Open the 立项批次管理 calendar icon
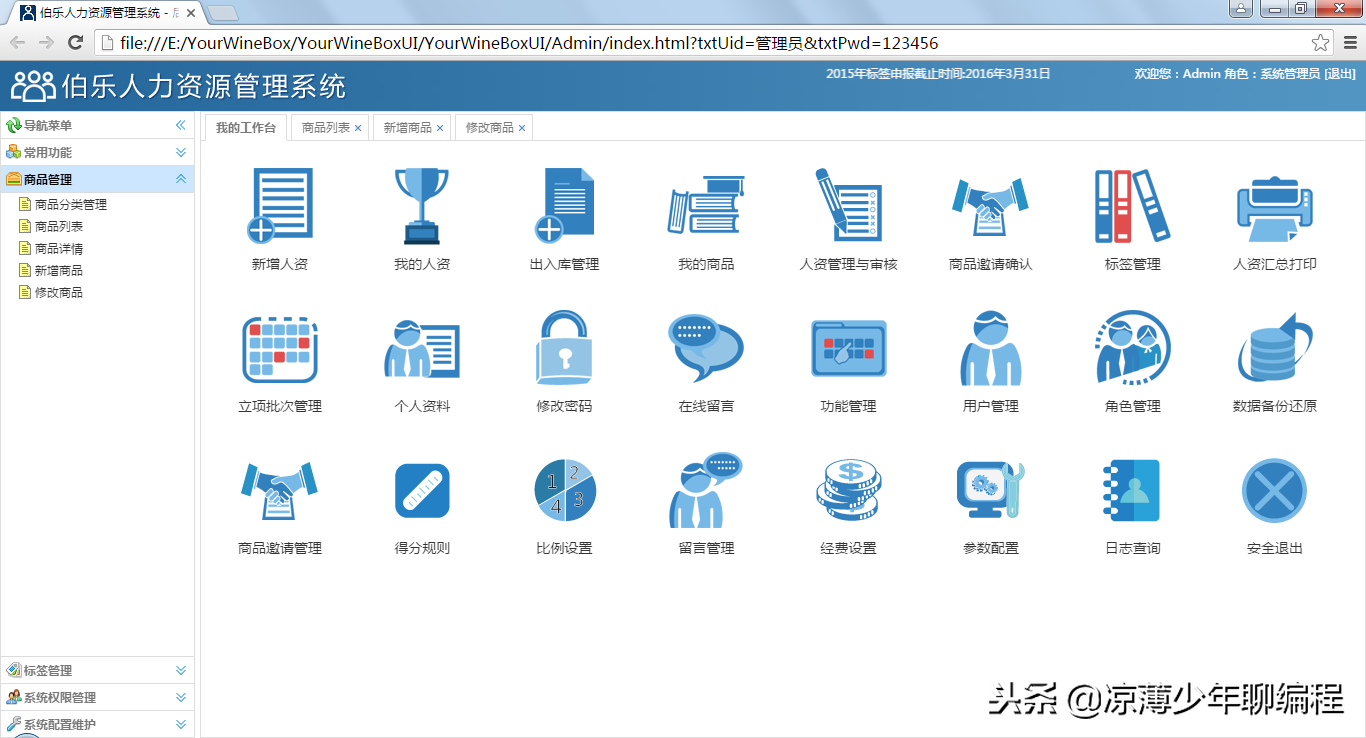1366x738 pixels. (280, 348)
